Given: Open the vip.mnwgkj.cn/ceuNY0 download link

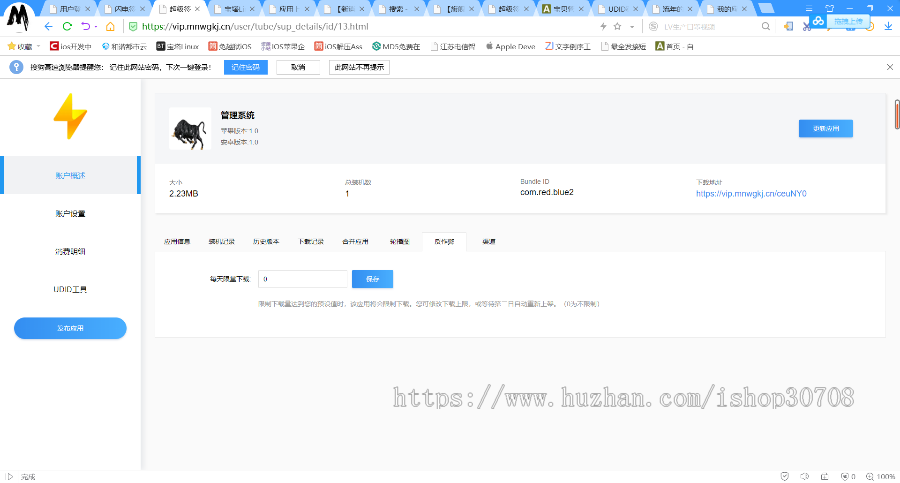Looking at the screenshot, I should click(x=751, y=194).
